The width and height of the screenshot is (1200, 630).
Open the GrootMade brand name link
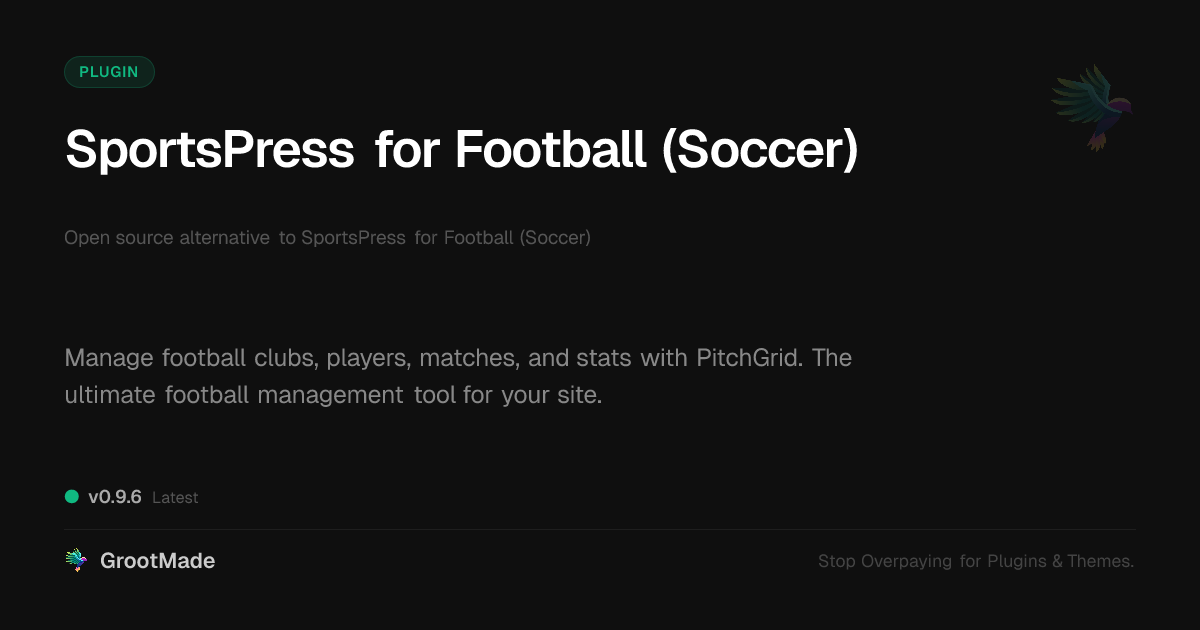(157, 561)
